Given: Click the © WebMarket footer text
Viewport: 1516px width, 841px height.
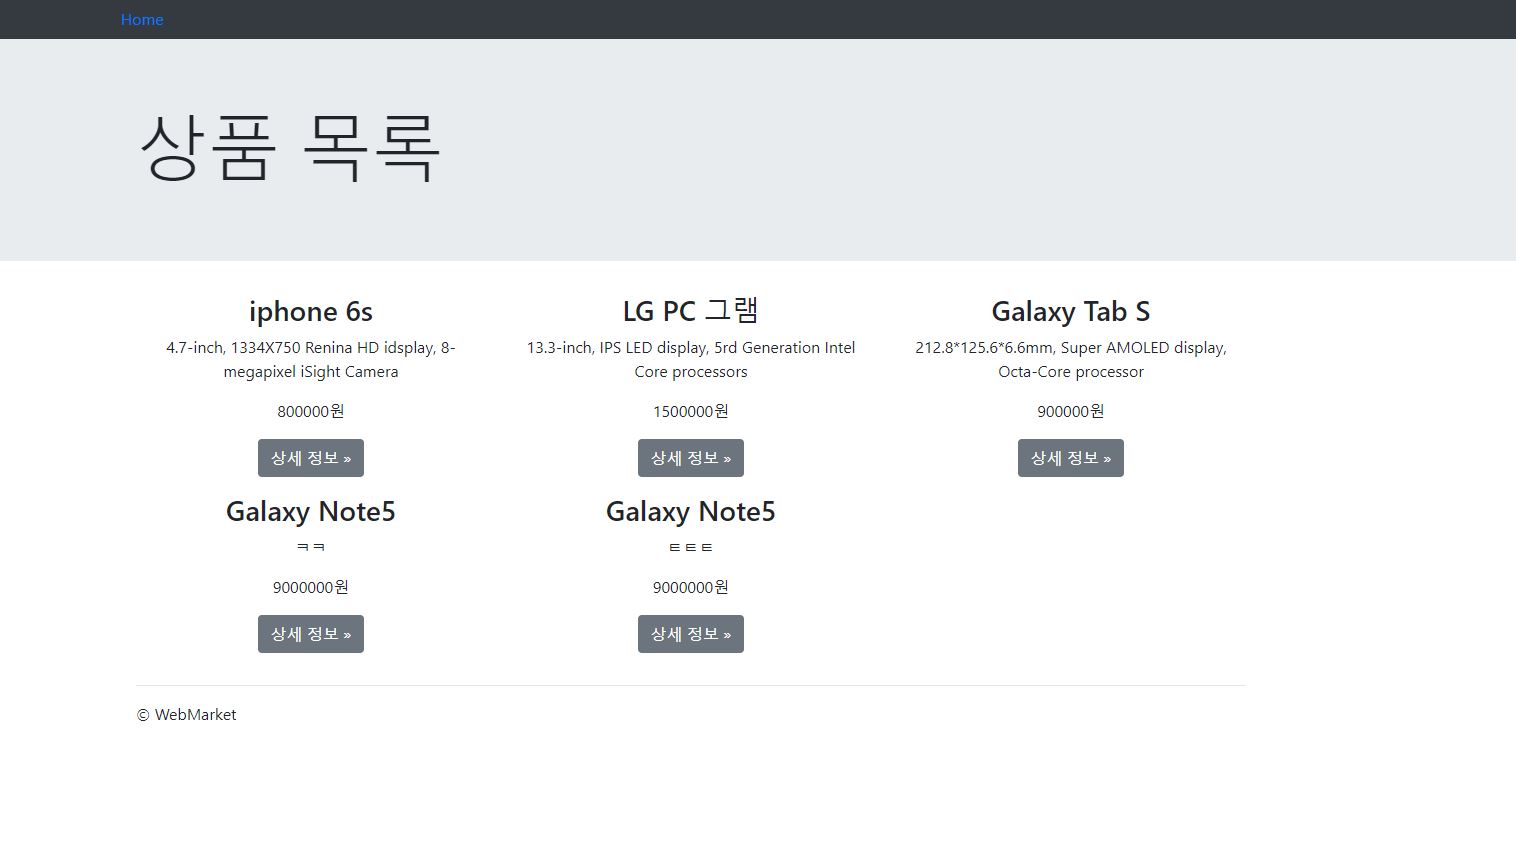Looking at the screenshot, I should point(187,714).
